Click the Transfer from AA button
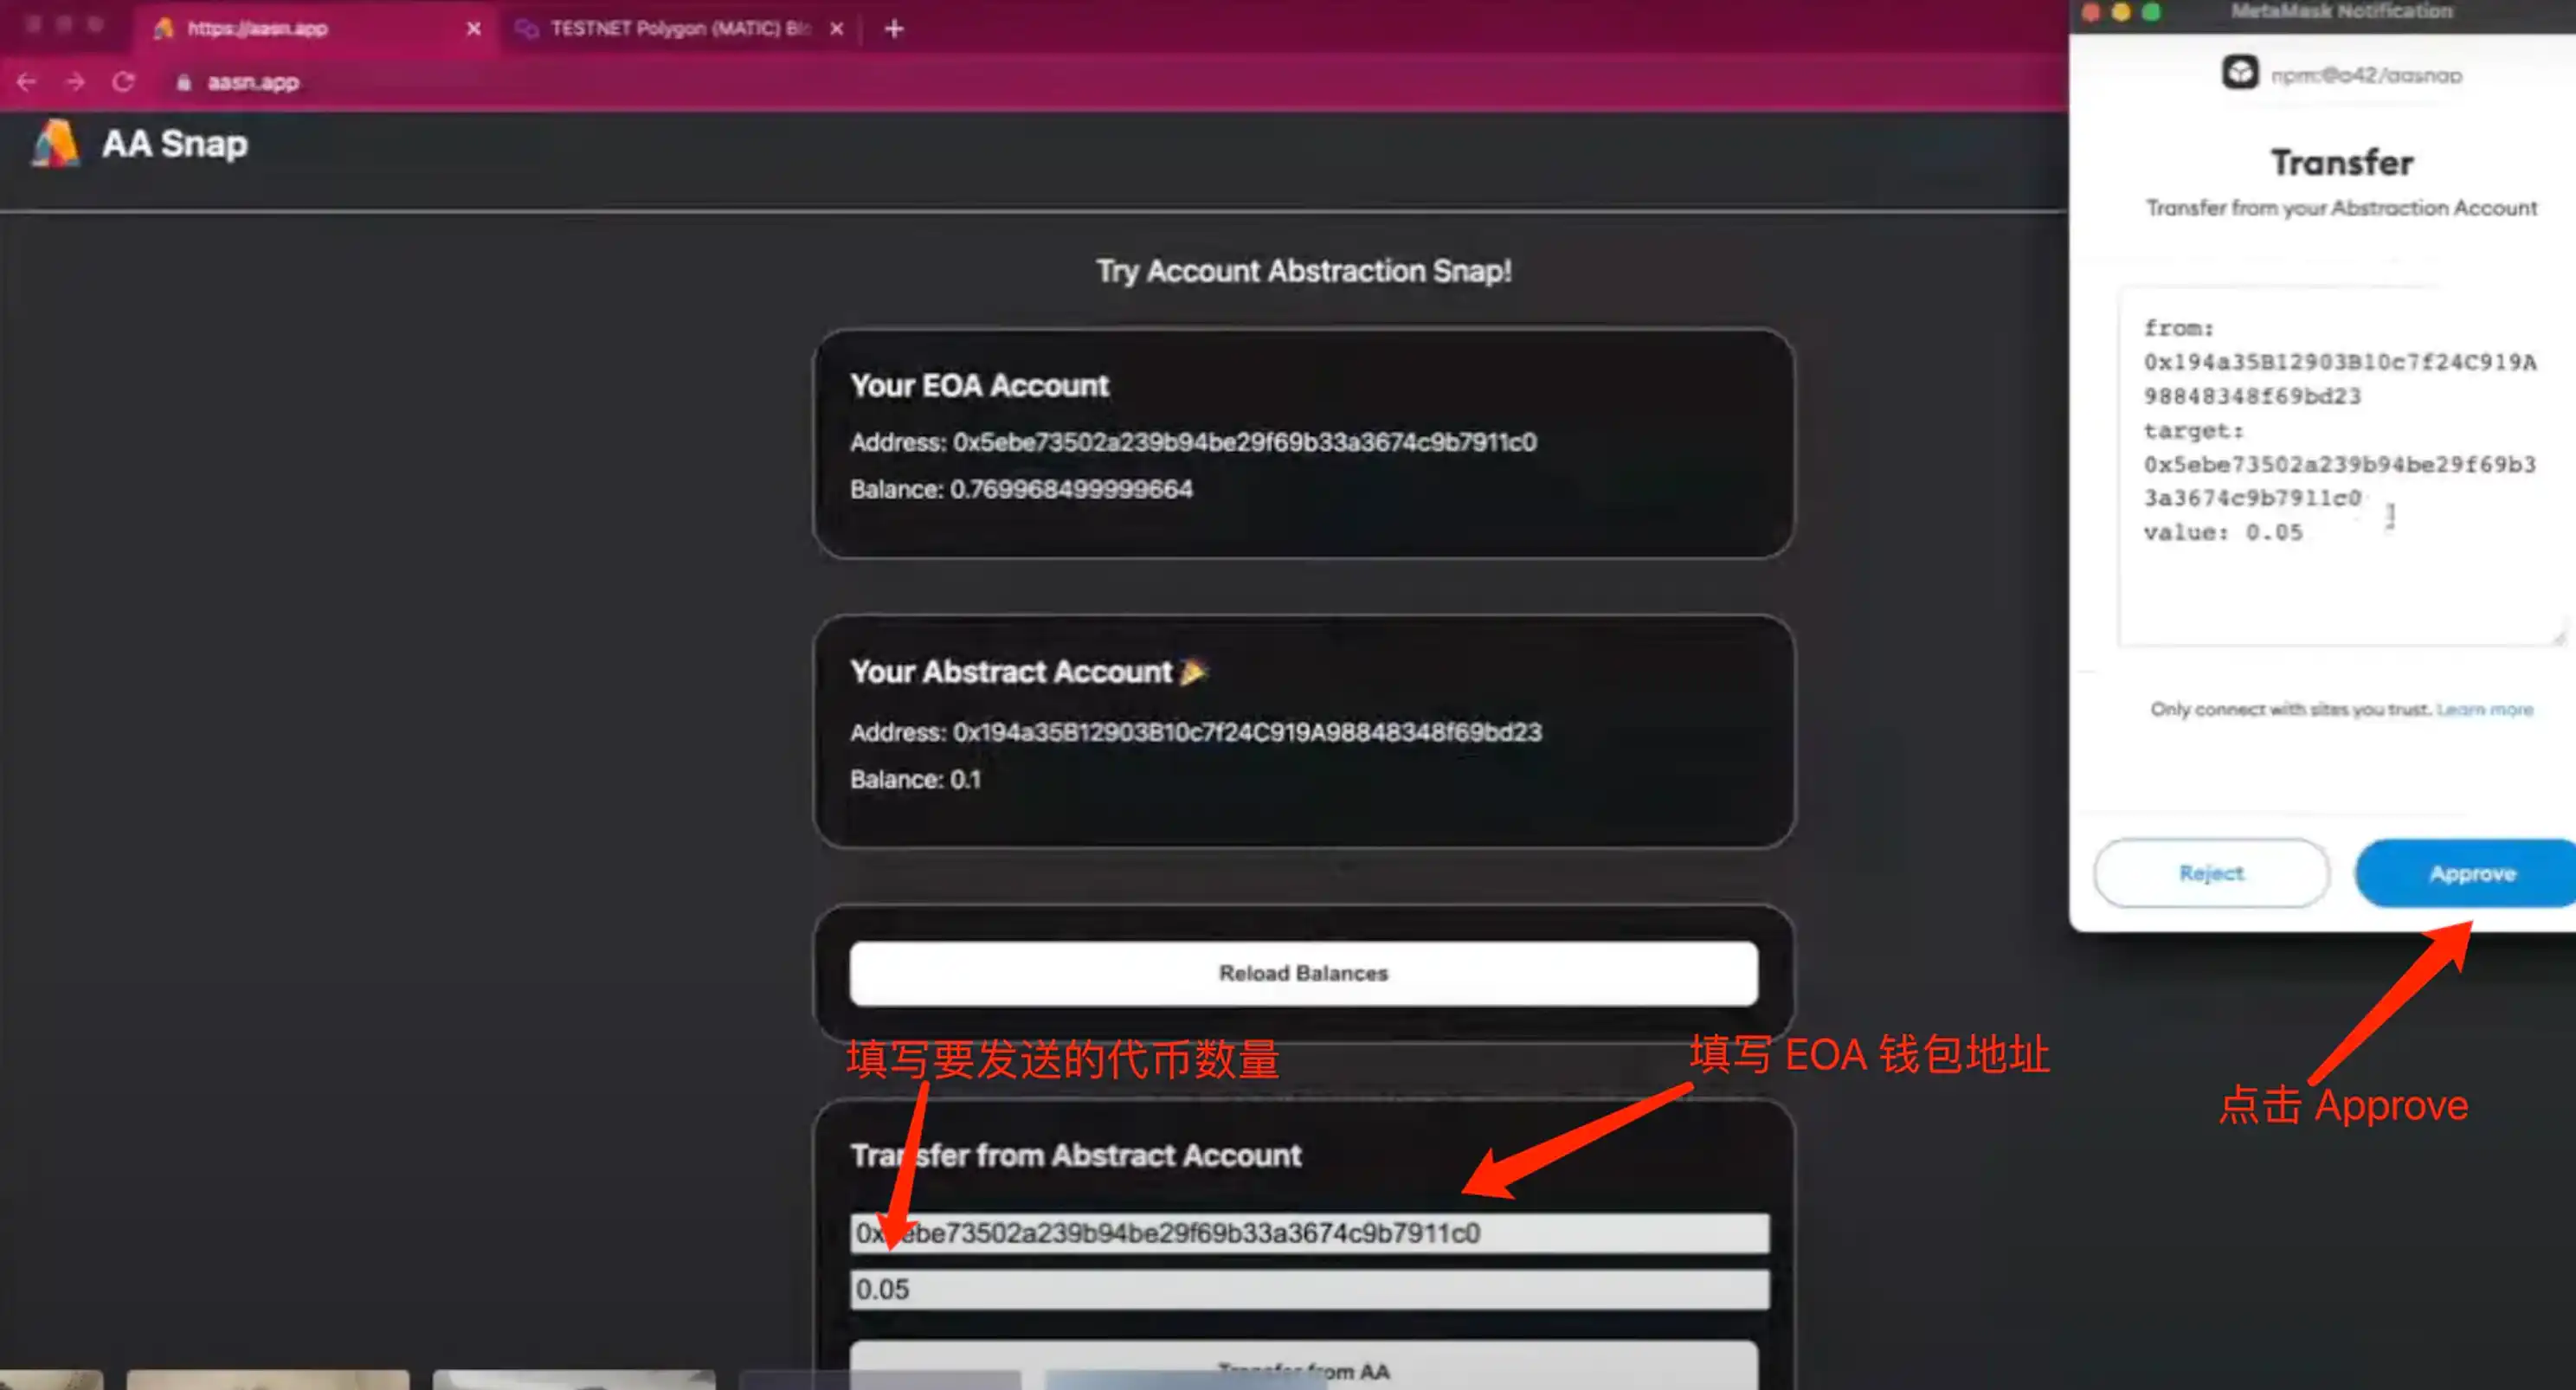Image resolution: width=2576 pixels, height=1390 pixels. tap(1303, 1364)
